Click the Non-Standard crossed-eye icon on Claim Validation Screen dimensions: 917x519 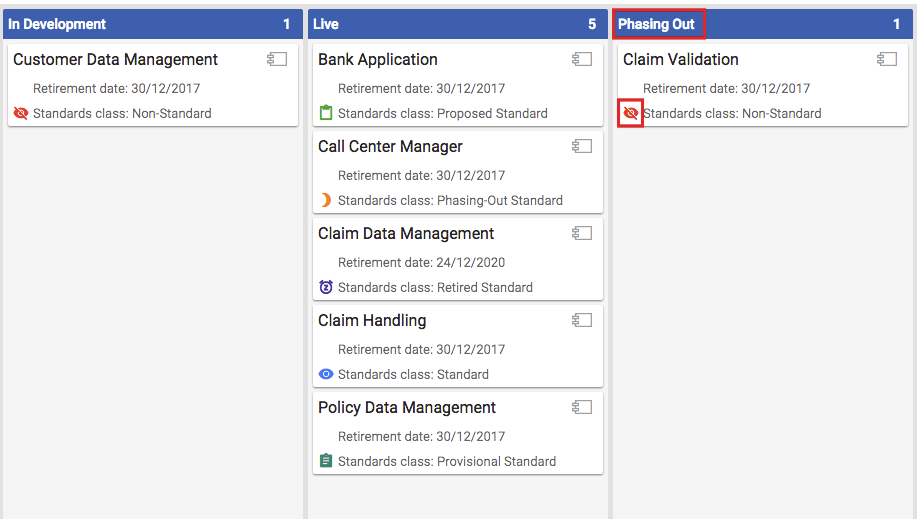pyautogui.click(x=630, y=113)
